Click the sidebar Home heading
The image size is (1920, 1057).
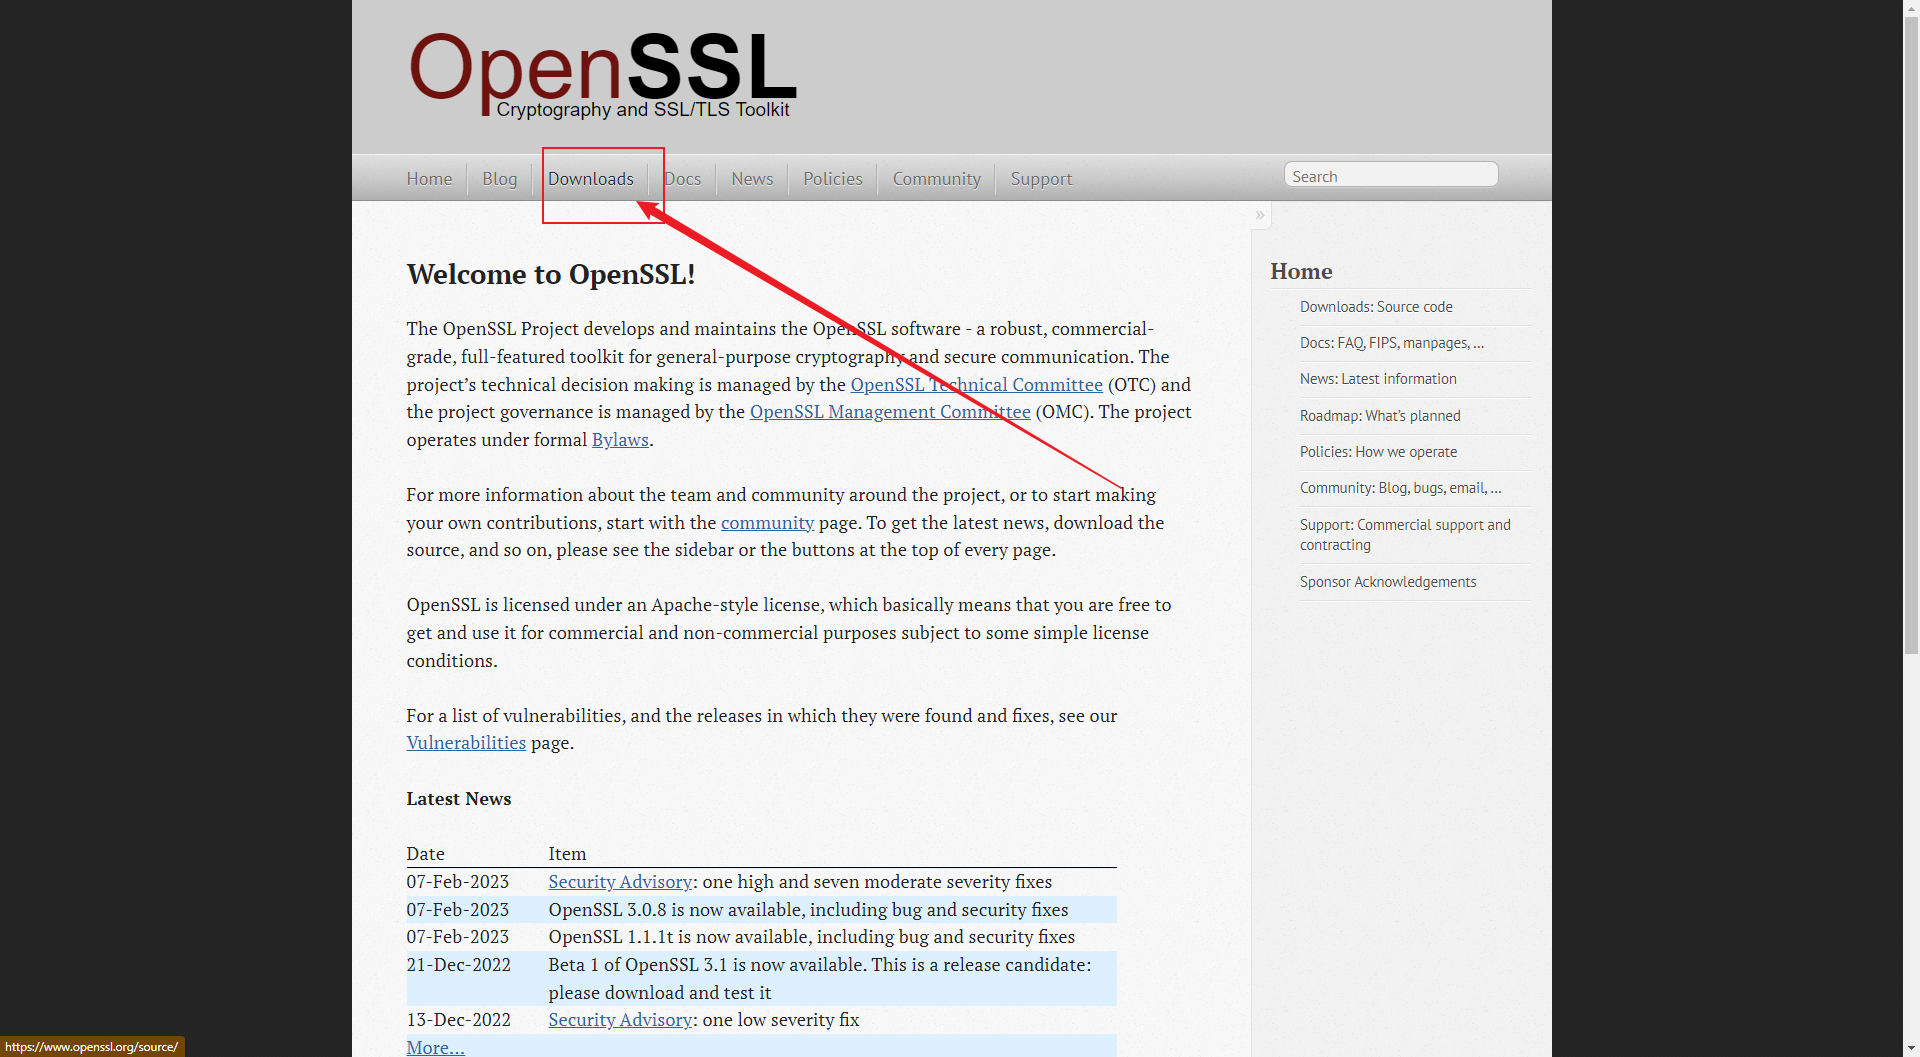tap(1301, 272)
